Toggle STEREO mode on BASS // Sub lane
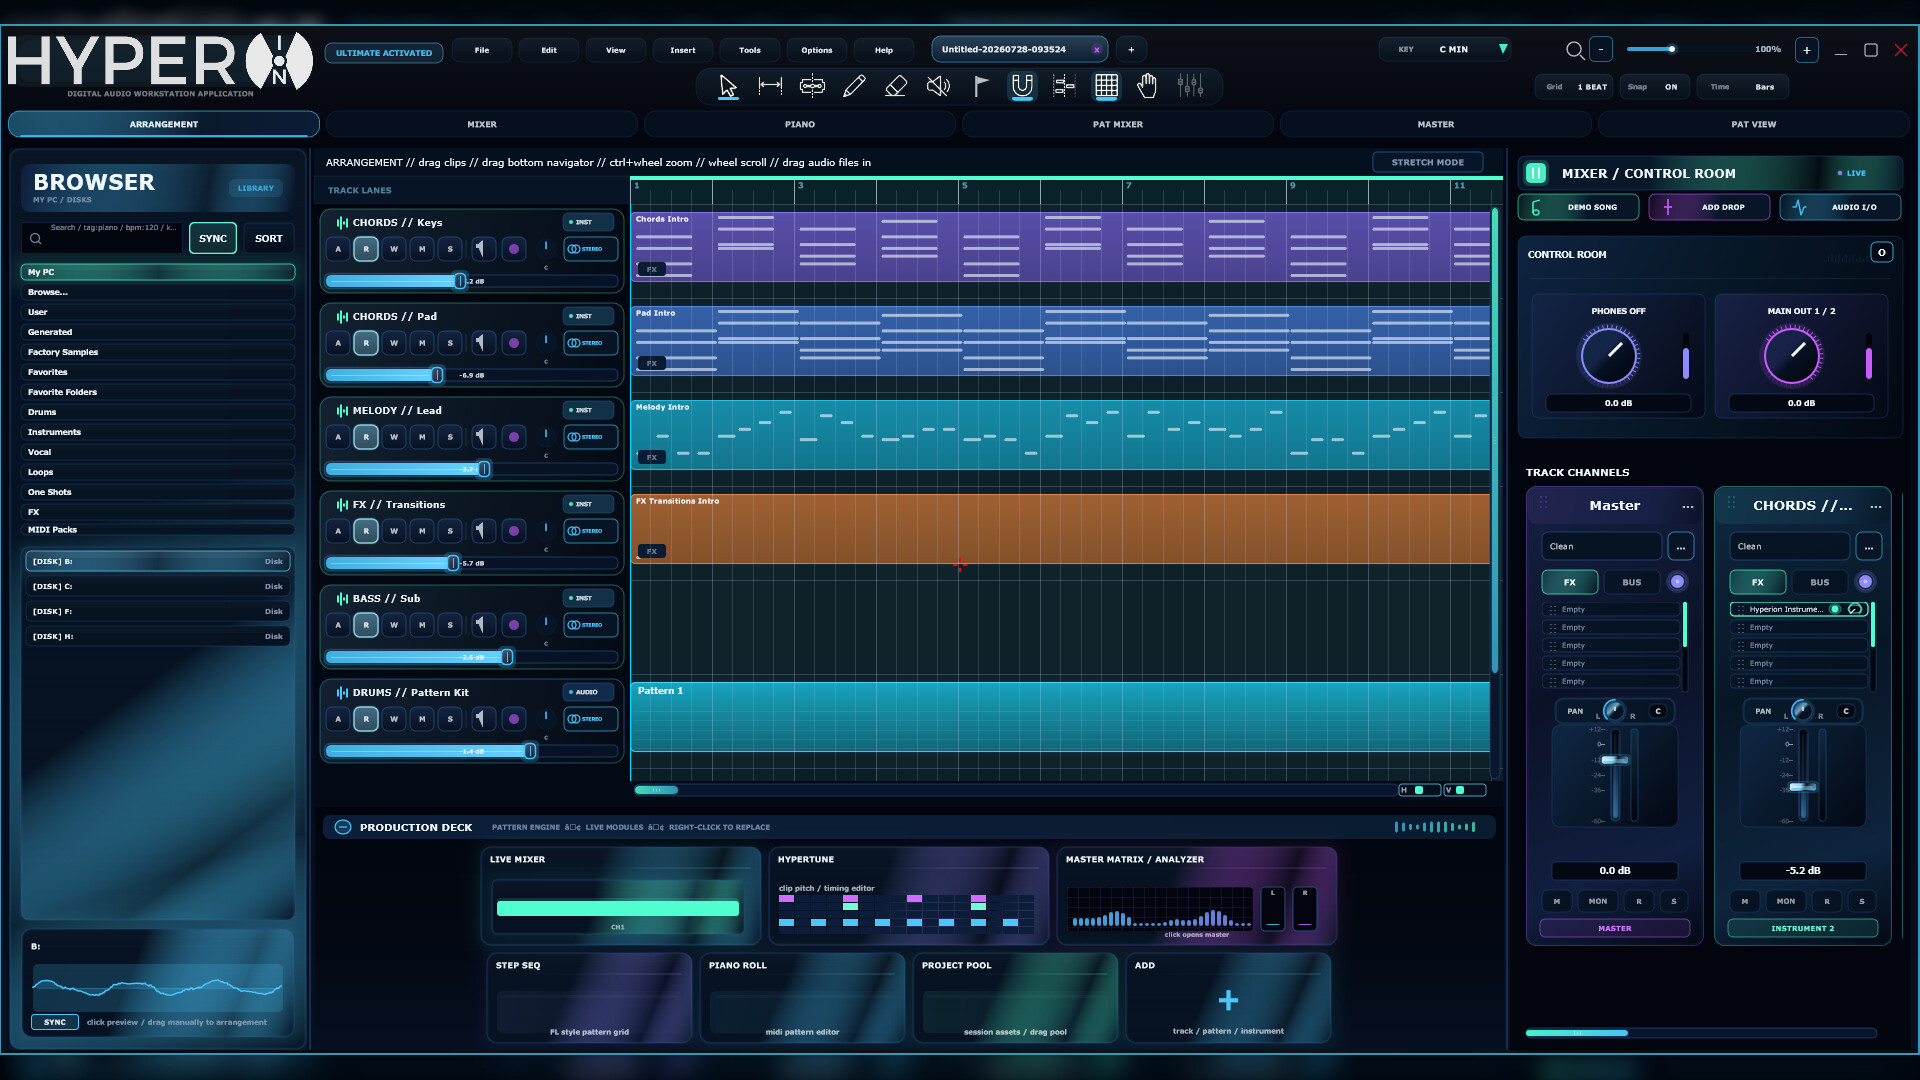1920x1080 pixels. pyautogui.click(x=590, y=625)
